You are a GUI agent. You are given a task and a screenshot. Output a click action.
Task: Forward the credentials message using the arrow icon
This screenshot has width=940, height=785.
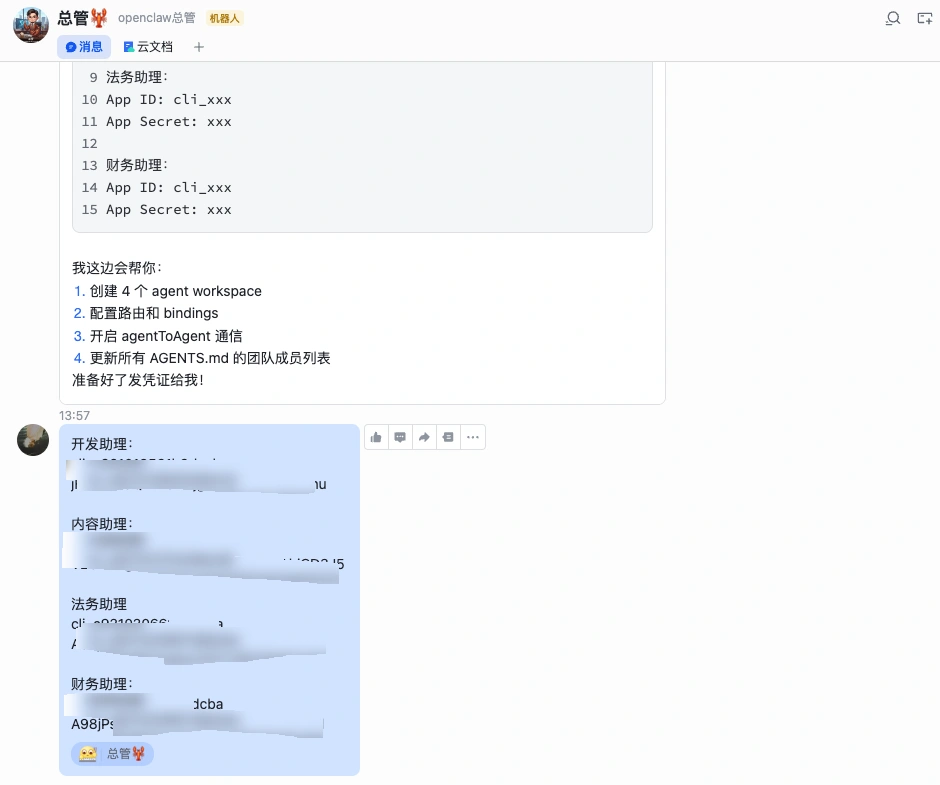[424, 437]
